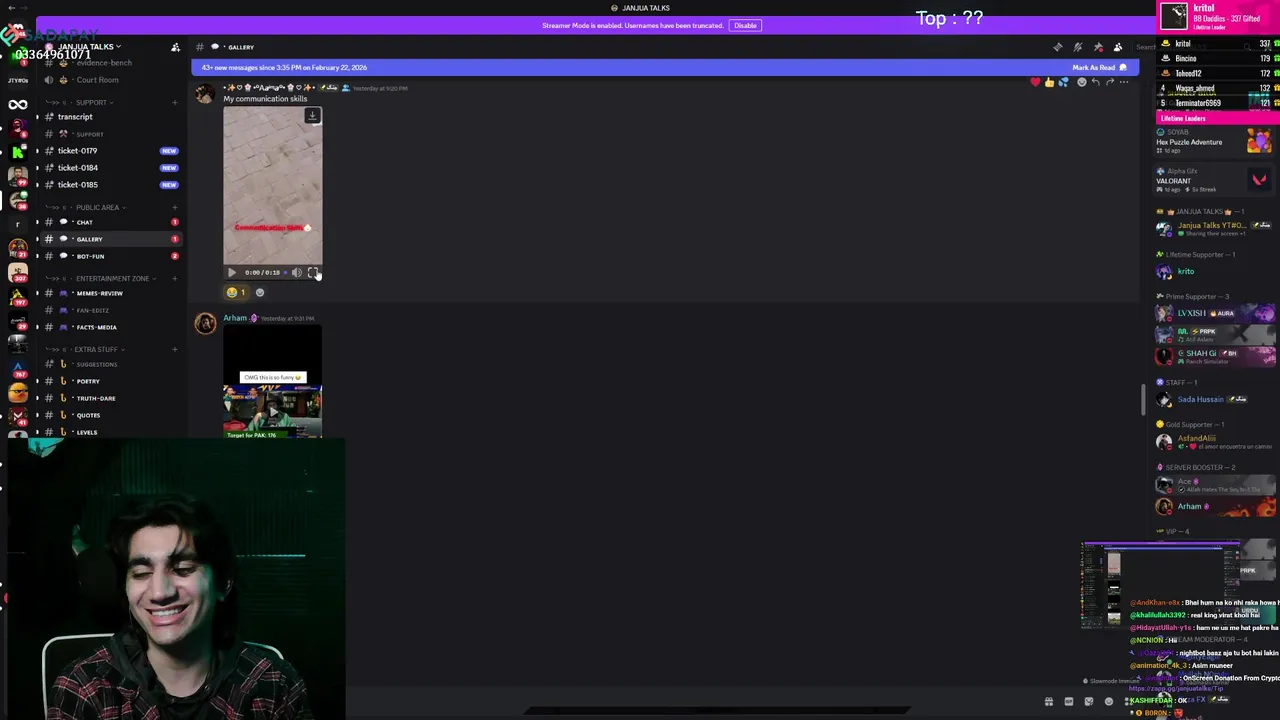Disable streamer mode

coord(745,25)
